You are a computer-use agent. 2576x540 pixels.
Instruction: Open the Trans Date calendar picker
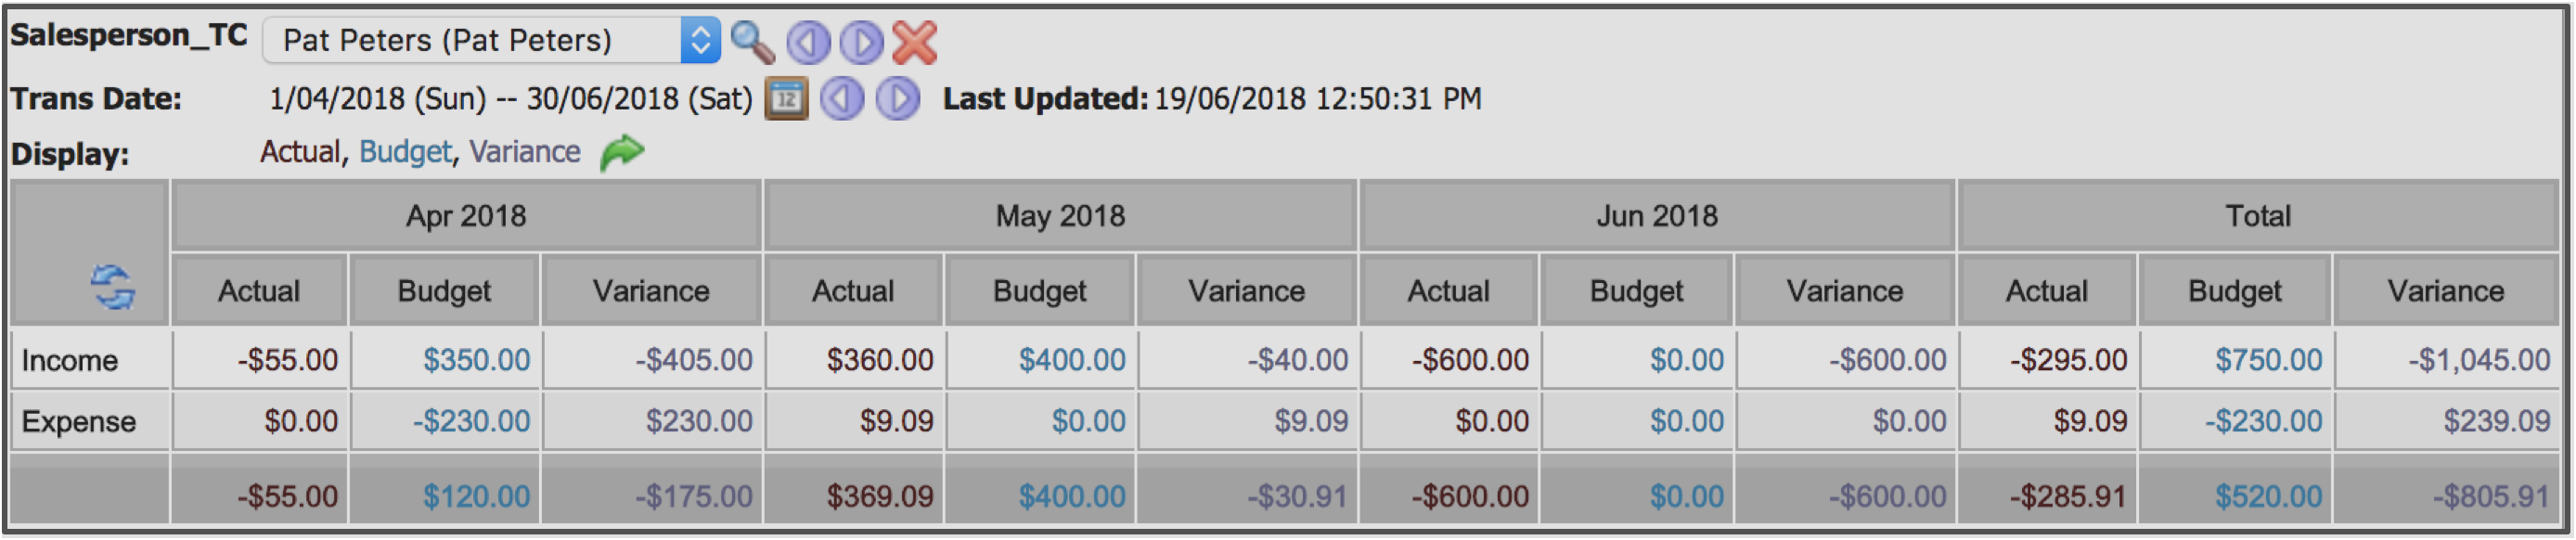coord(787,99)
